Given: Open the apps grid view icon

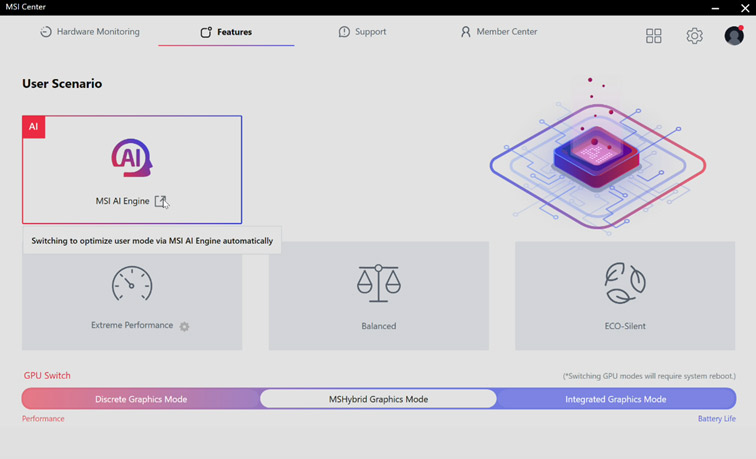Looking at the screenshot, I should pos(653,36).
